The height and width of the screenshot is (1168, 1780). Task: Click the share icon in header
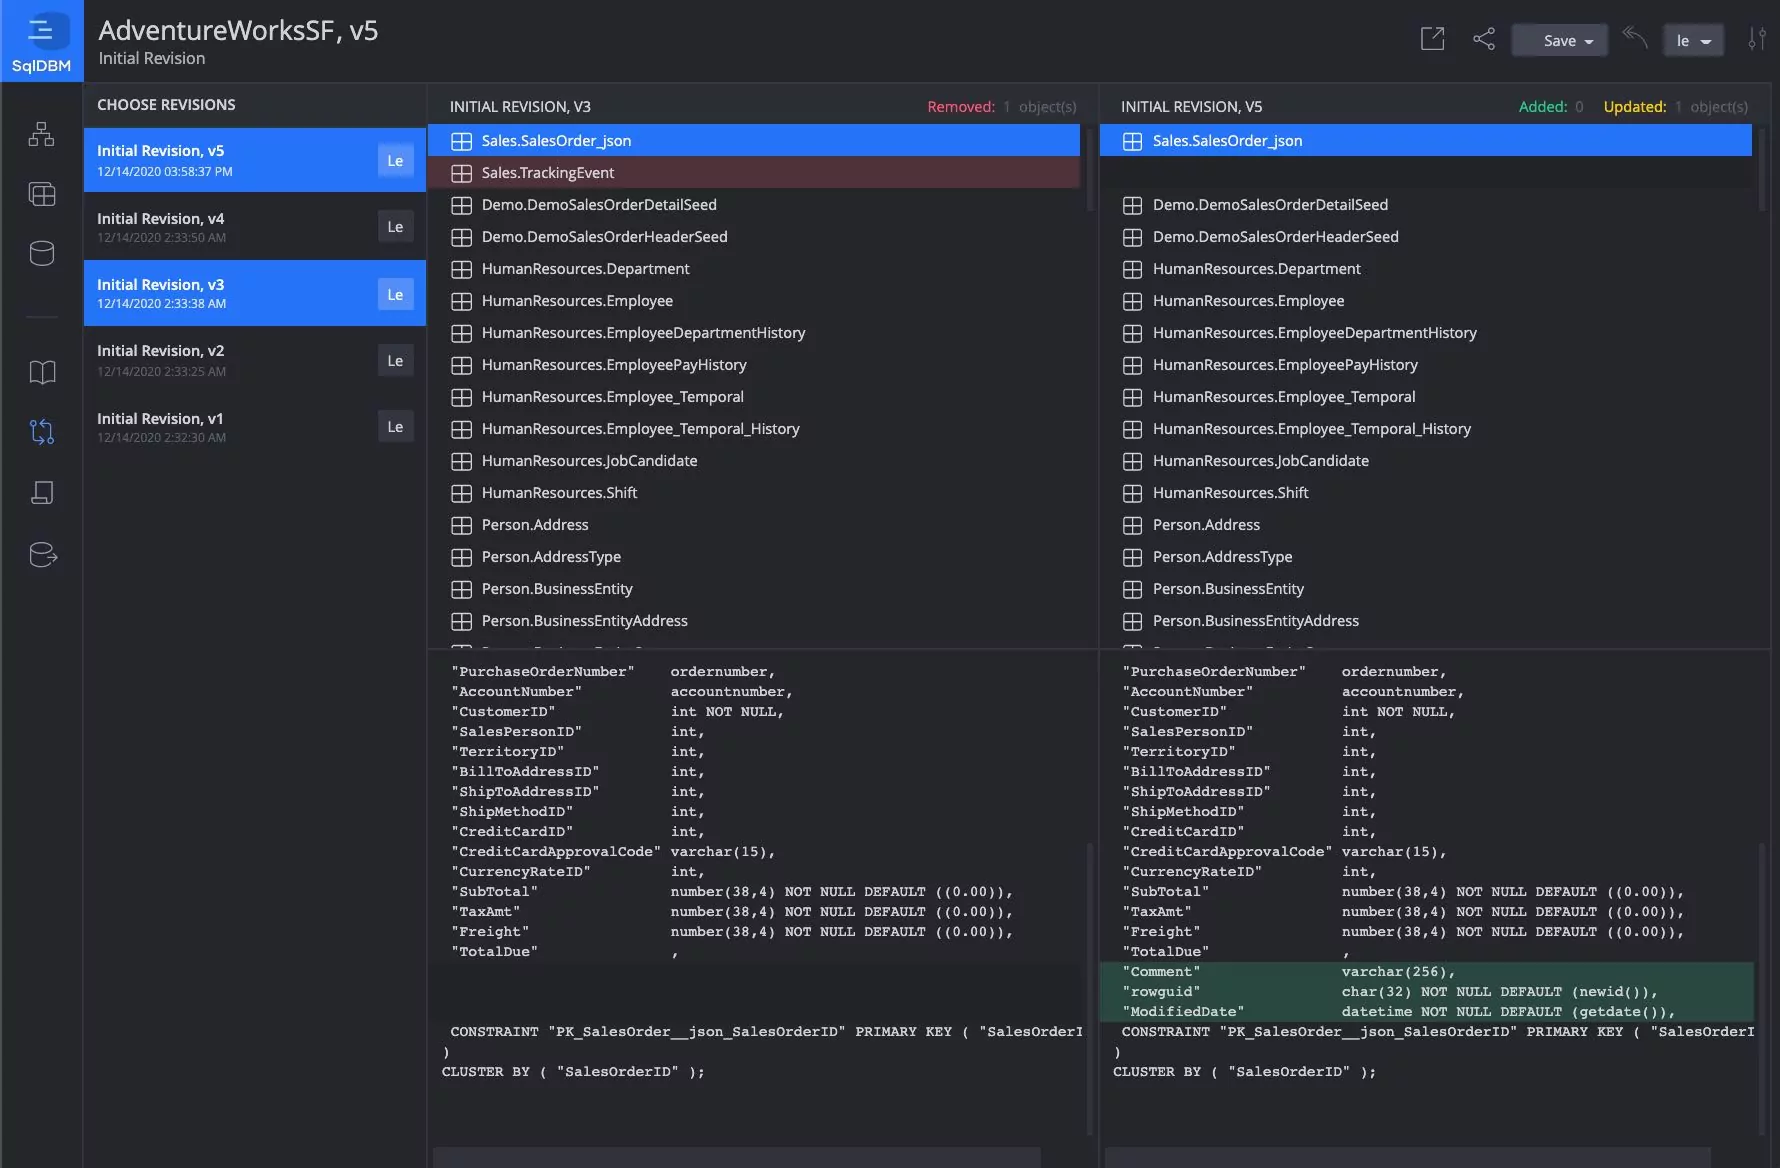tap(1484, 40)
